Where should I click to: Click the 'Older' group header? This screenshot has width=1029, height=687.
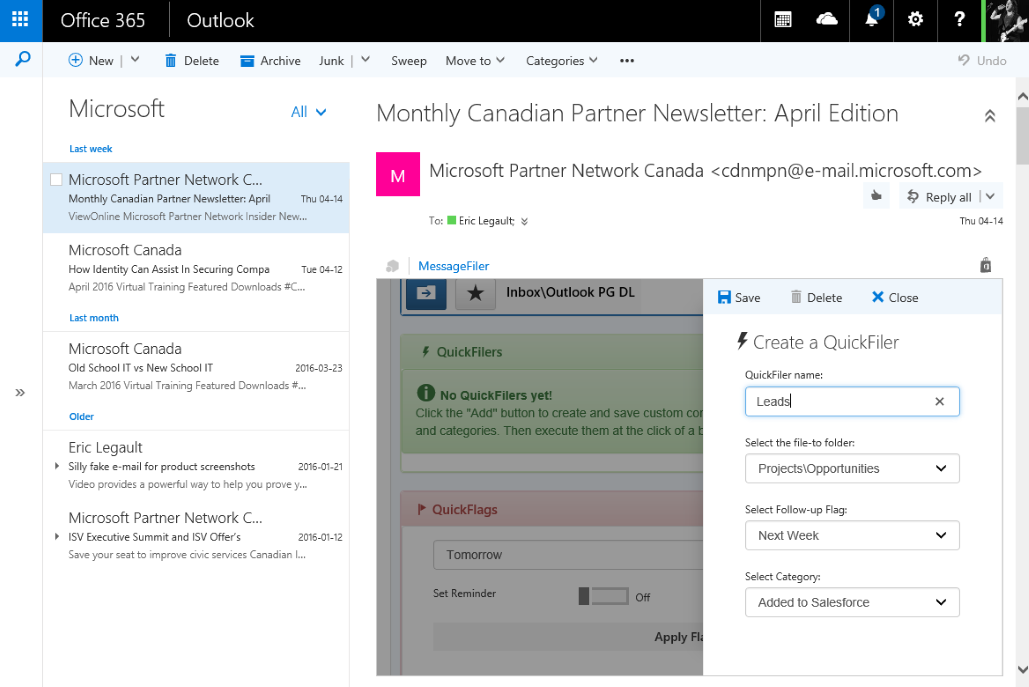pyautogui.click(x=81, y=417)
